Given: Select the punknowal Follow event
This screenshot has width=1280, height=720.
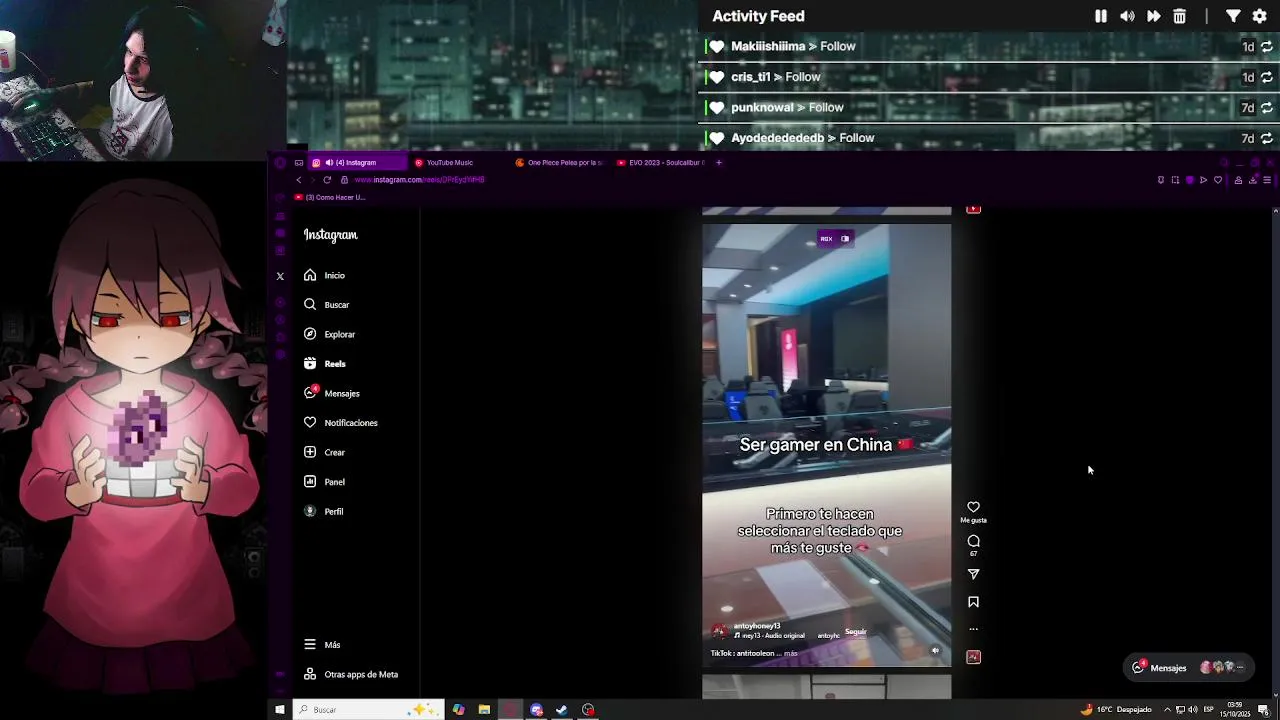Looking at the screenshot, I should pyautogui.click(x=989, y=107).
